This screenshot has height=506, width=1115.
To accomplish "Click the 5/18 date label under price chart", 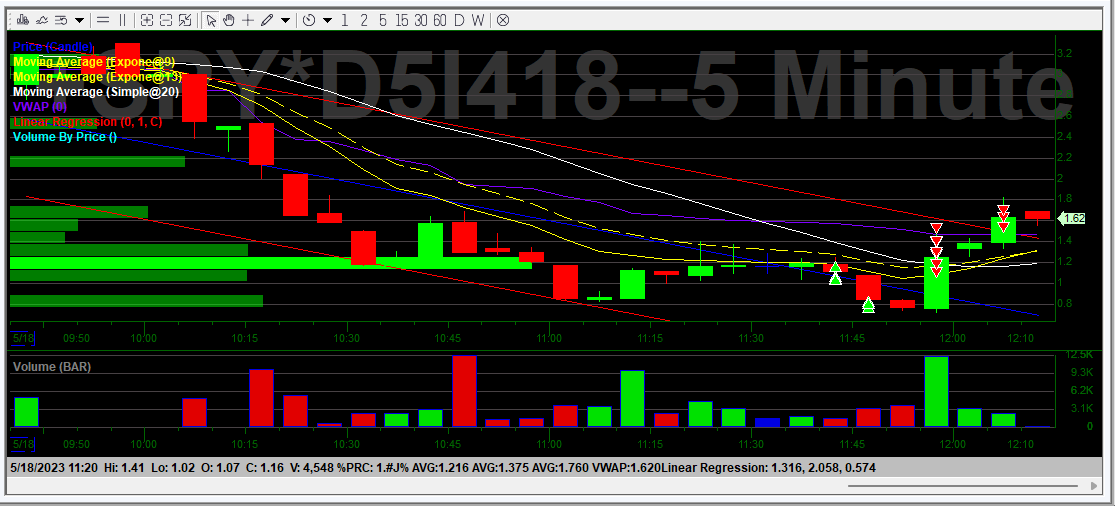I will point(23,338).
